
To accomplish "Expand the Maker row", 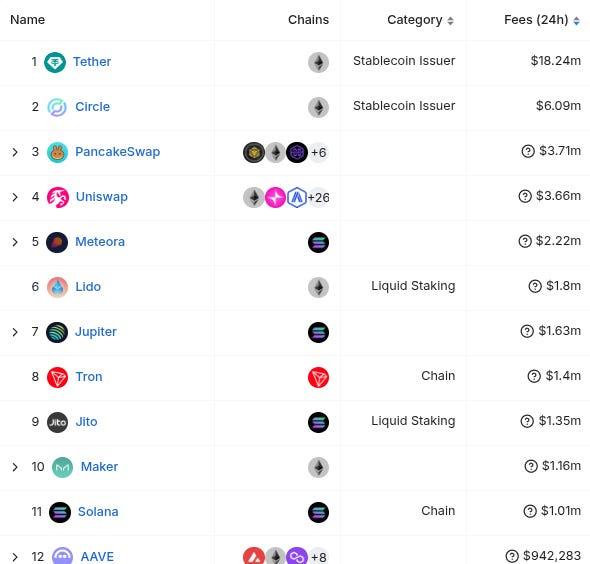I will click(15, 467).
